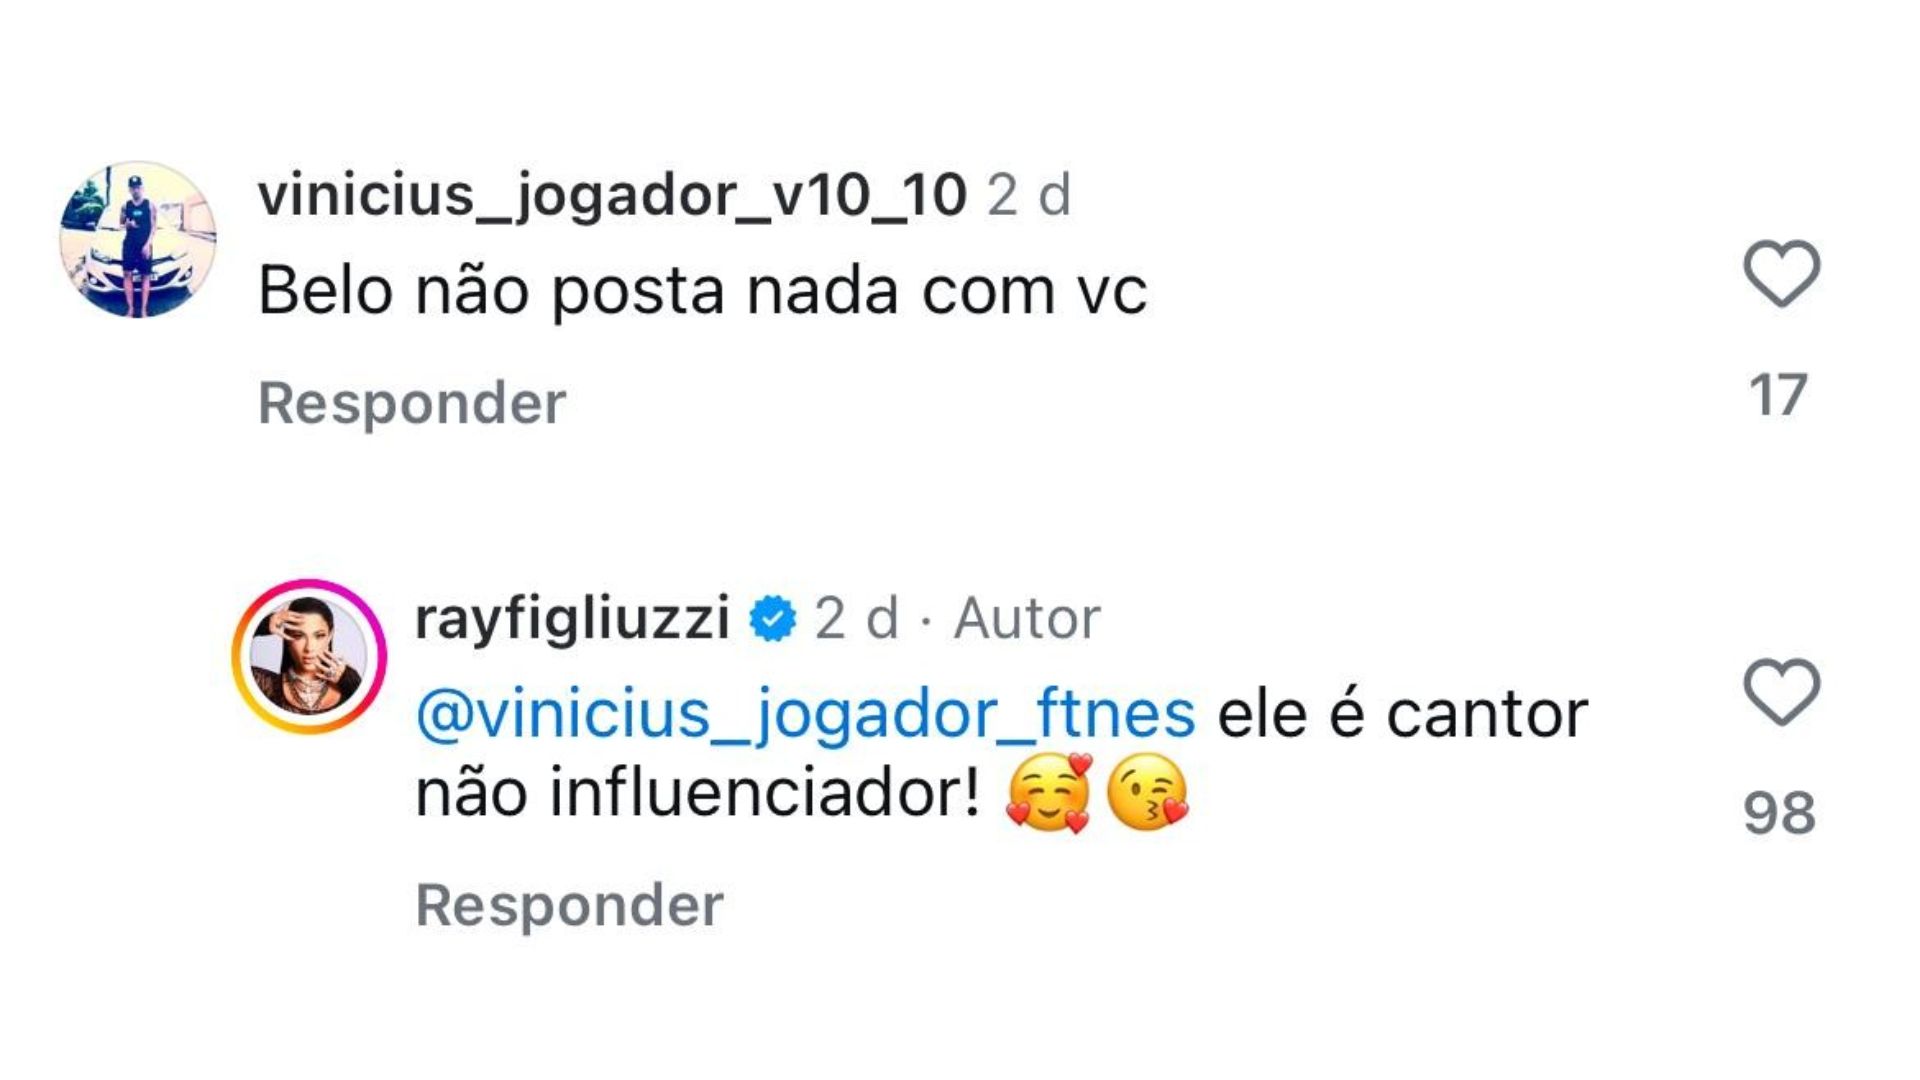Open the vinicius_jogador_v10_10 username link
Screen dimensions: 1920x1080
coord(612,195)
